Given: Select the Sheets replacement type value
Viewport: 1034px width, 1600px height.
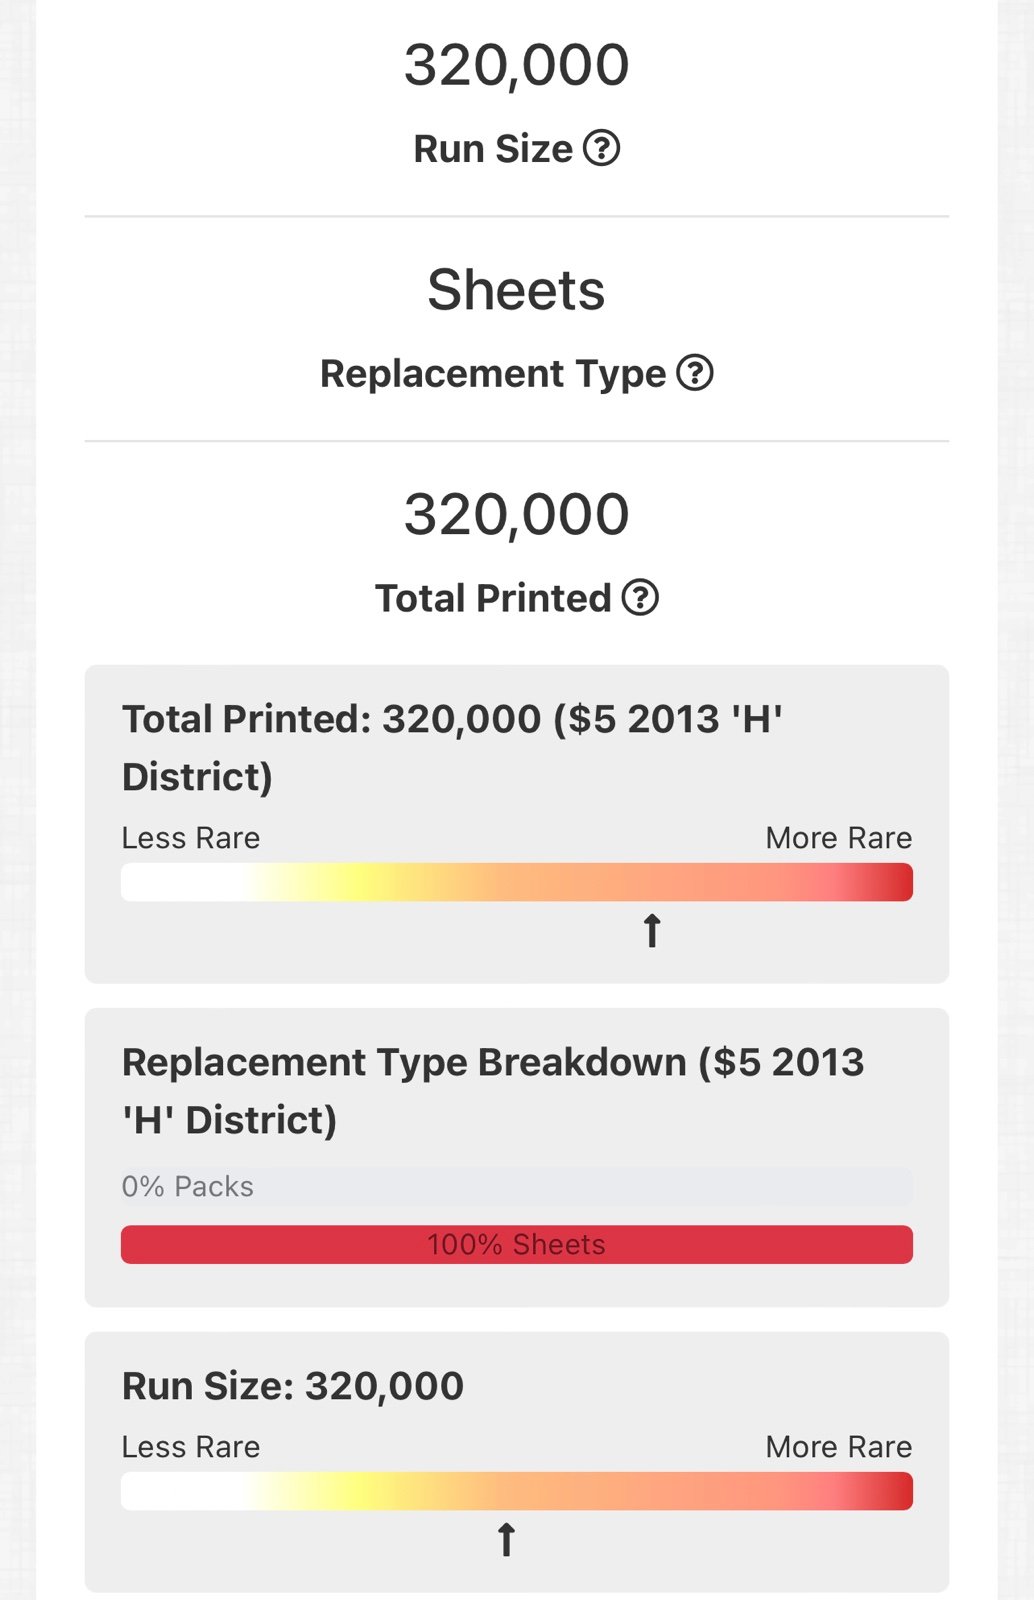Looking at the screenshot, I should (517, 290).
